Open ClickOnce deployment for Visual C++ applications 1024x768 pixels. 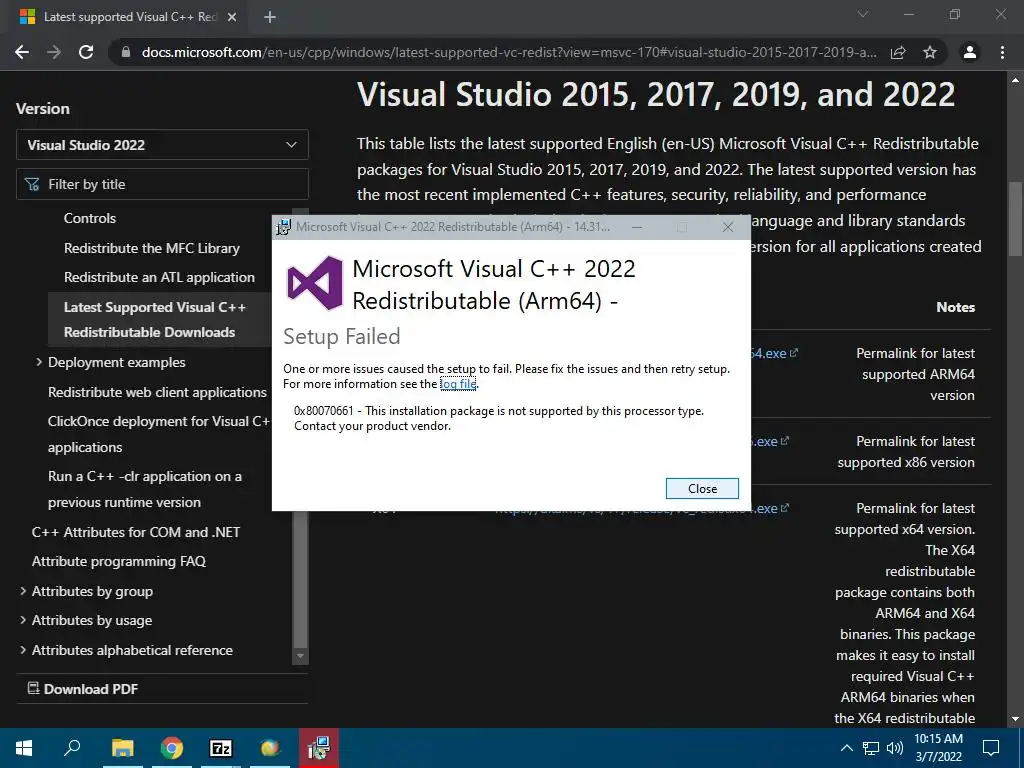pos(158,434)
